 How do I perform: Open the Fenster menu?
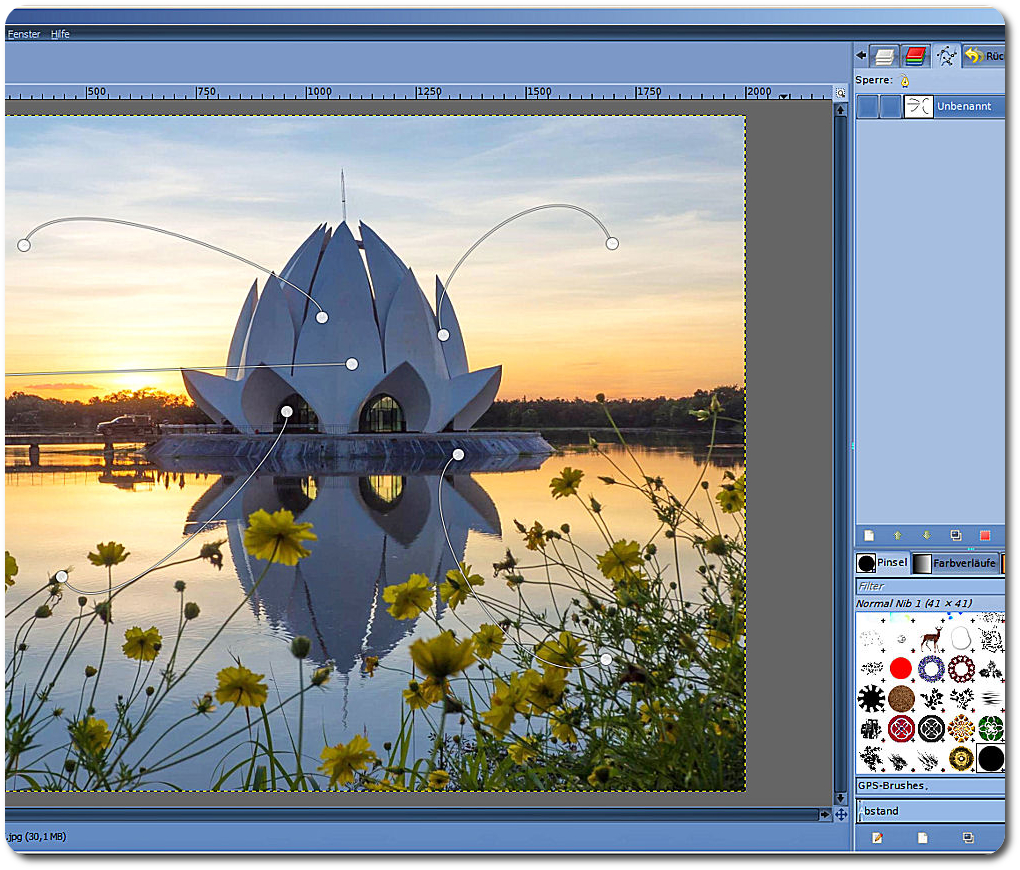pyautogui.click(x=23, y=34)
